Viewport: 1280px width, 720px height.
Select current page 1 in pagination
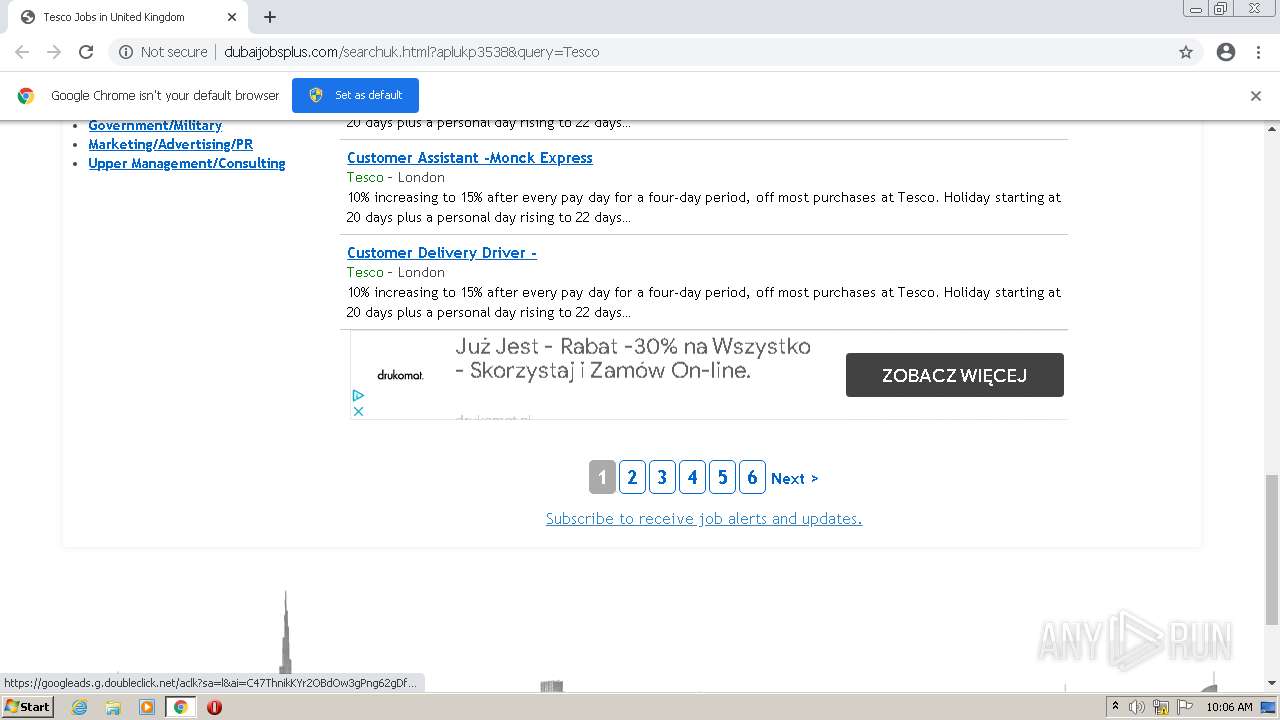tap(602, 478)
